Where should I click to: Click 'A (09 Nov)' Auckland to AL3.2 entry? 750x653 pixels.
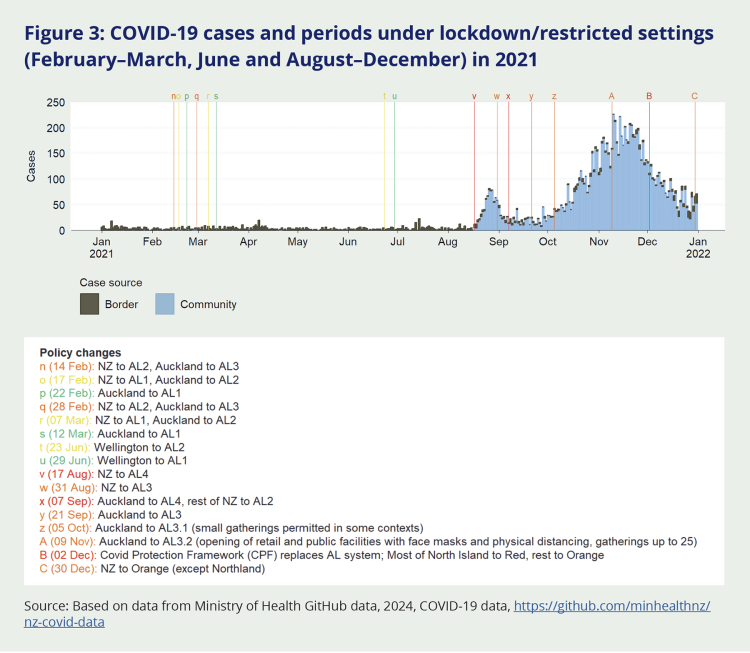(368, 542)
